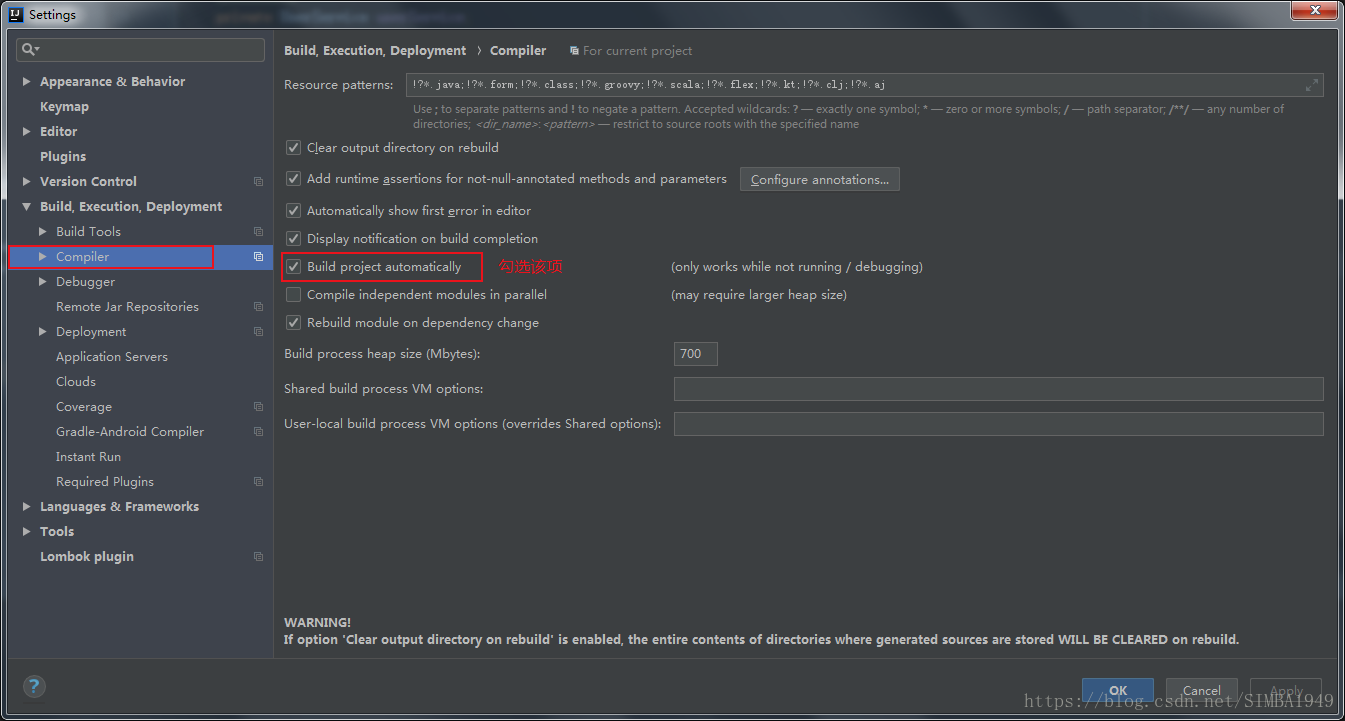
Task: Click User-local build process VM options field
Action: 999,424
